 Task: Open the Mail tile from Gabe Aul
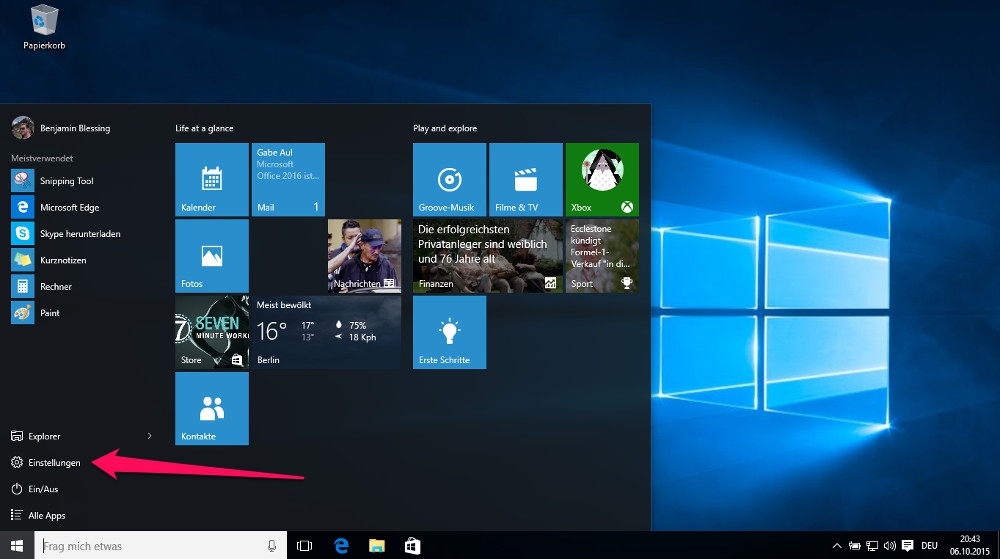[x=288, y=180]
